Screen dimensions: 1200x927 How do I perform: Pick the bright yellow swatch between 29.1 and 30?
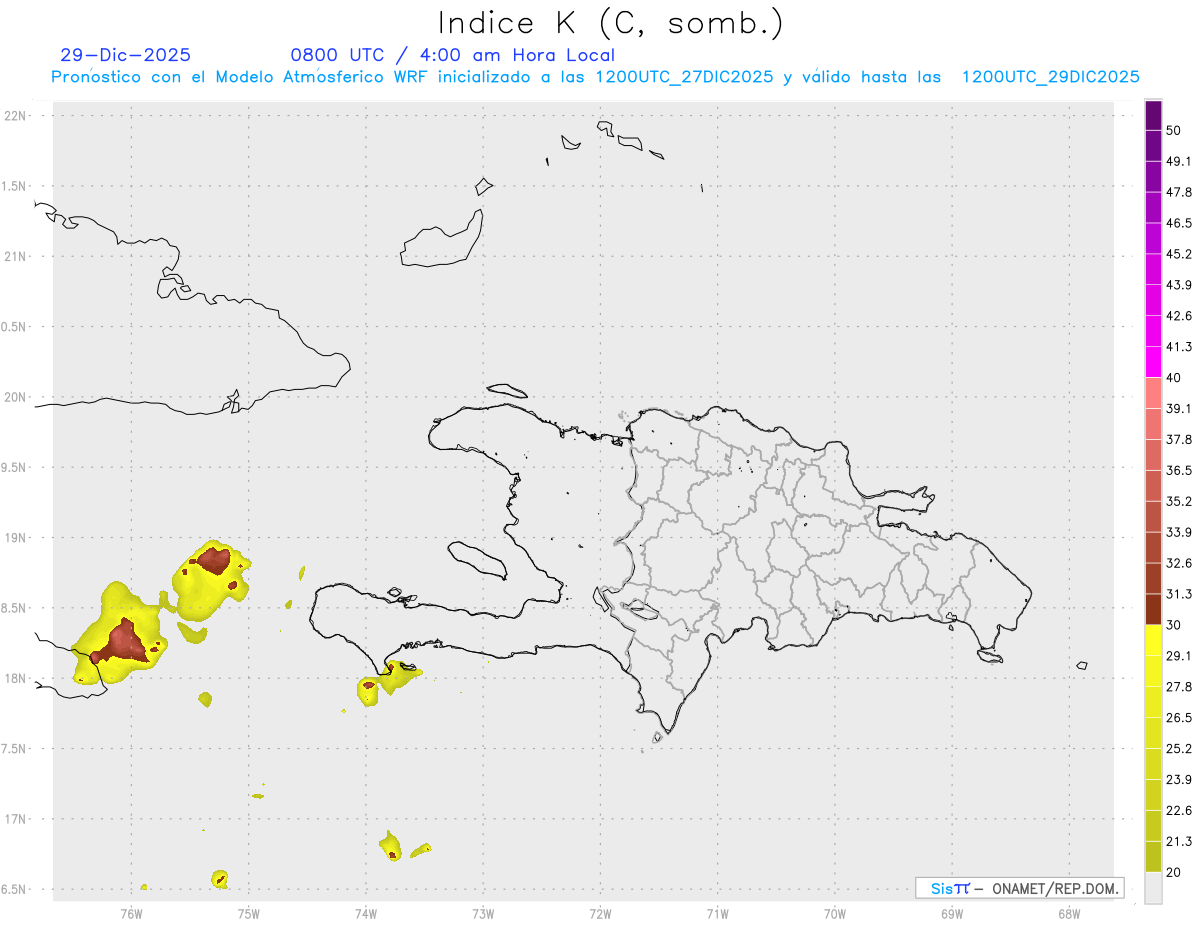pos(1153,640)
